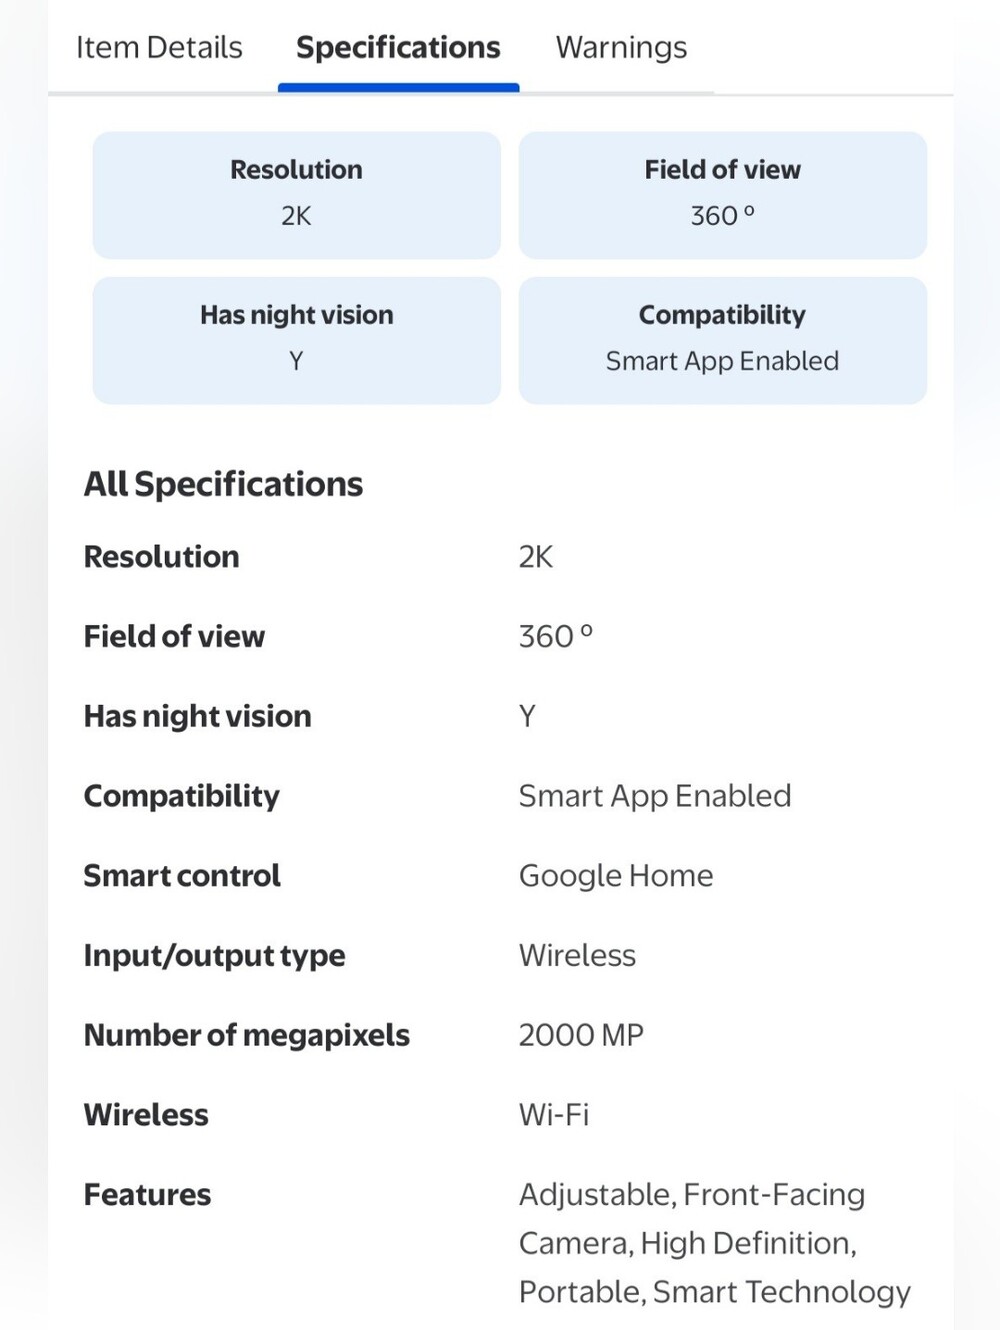Click the Smart App Enabled list value
Viewport: 1000px width, 1330px height.
pyautogui.click(x=655, y=796)
